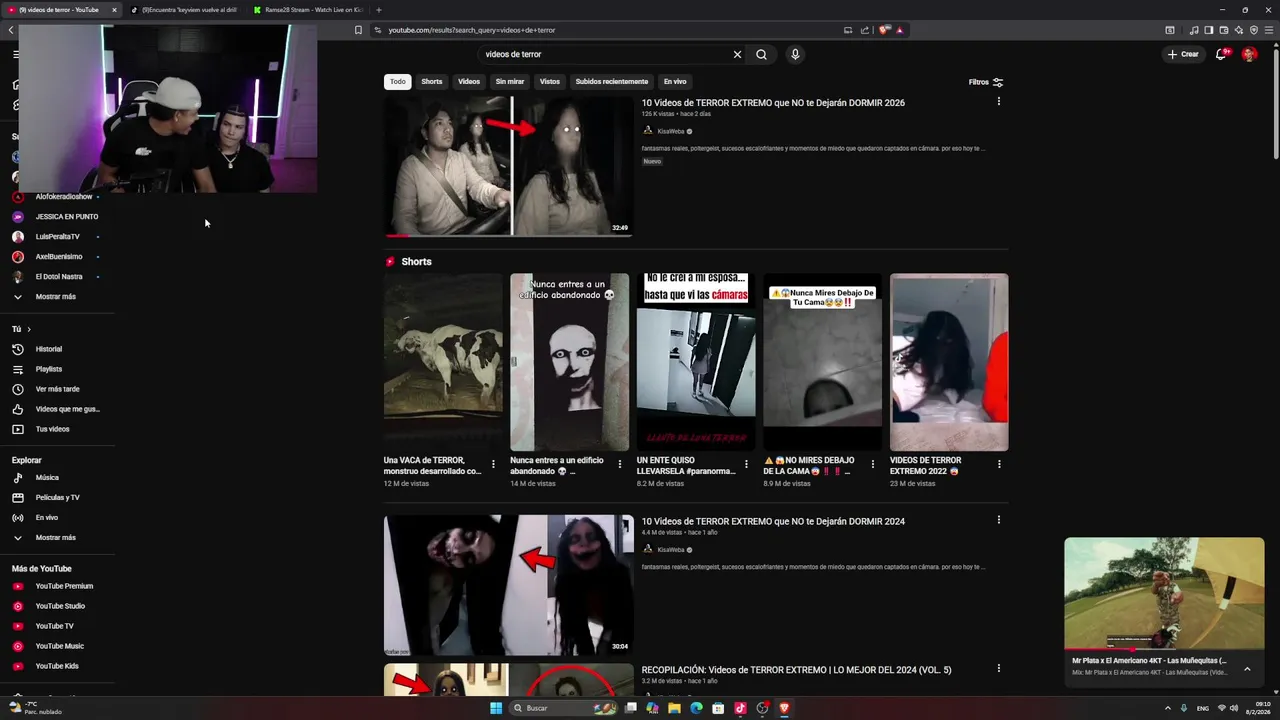
Task: Click the share page icon in address bar
Action: coord(863,30)
